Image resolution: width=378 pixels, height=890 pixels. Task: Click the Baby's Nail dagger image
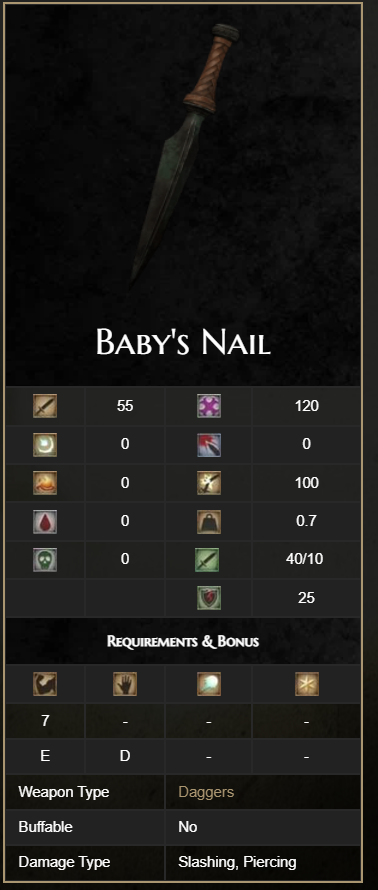click(183, 153)
